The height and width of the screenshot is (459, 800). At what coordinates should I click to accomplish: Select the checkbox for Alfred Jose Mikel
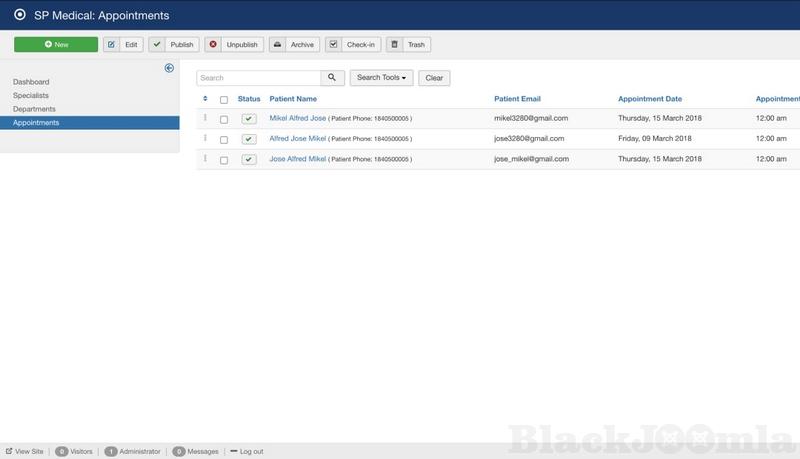[224, 140]
